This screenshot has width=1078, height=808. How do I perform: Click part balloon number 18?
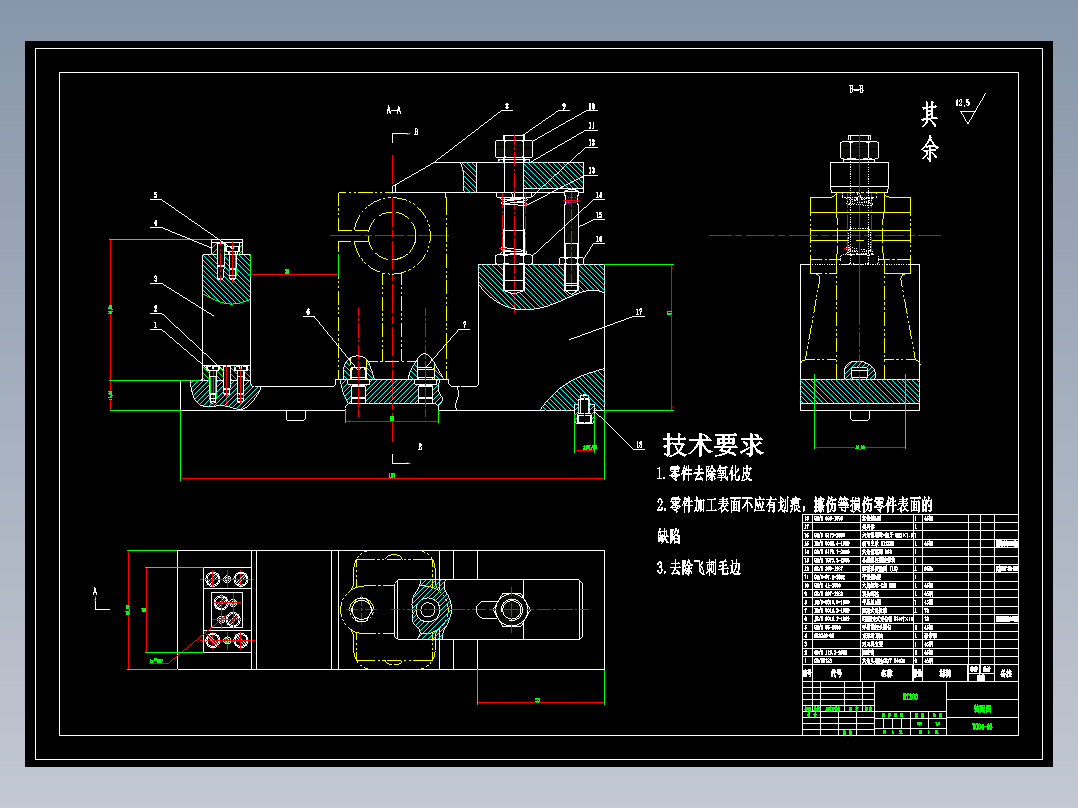coord(639,445)
